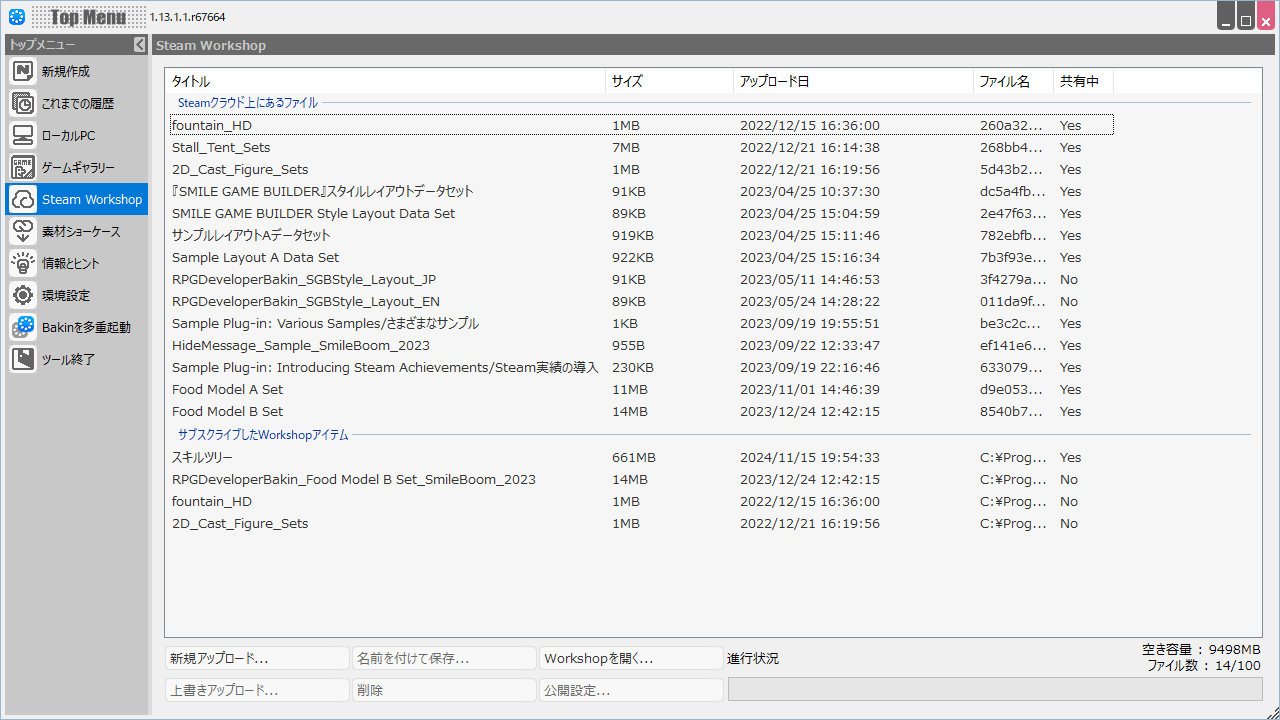Image resolution: width=1280 pixels, height=720 pixels.
Task: Select the subscribed スキルツリー workshop item
Action: [x=202, y=458]
